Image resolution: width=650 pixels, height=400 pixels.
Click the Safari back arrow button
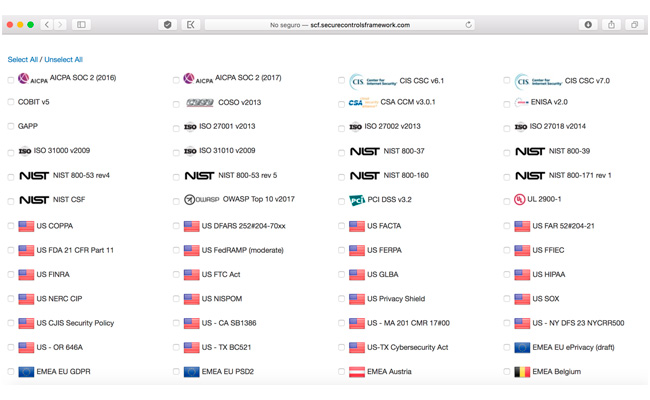tap(47, 25)
